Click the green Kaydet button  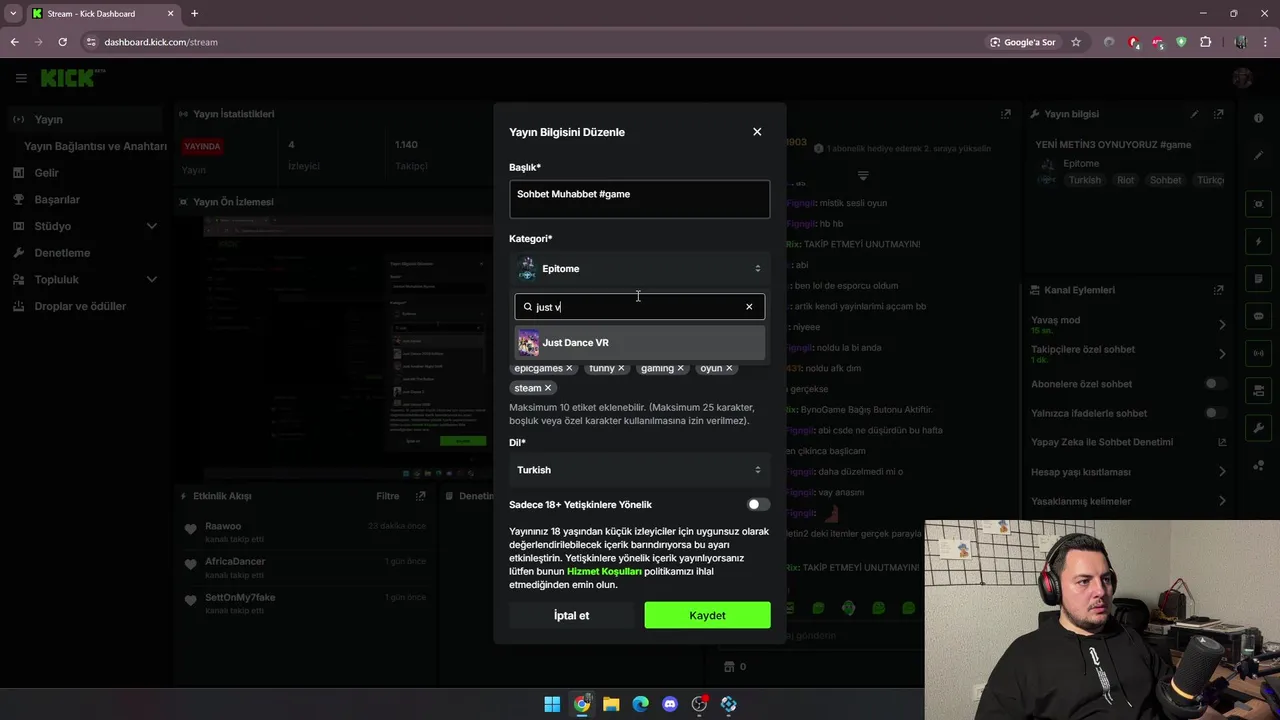[707, 615]
